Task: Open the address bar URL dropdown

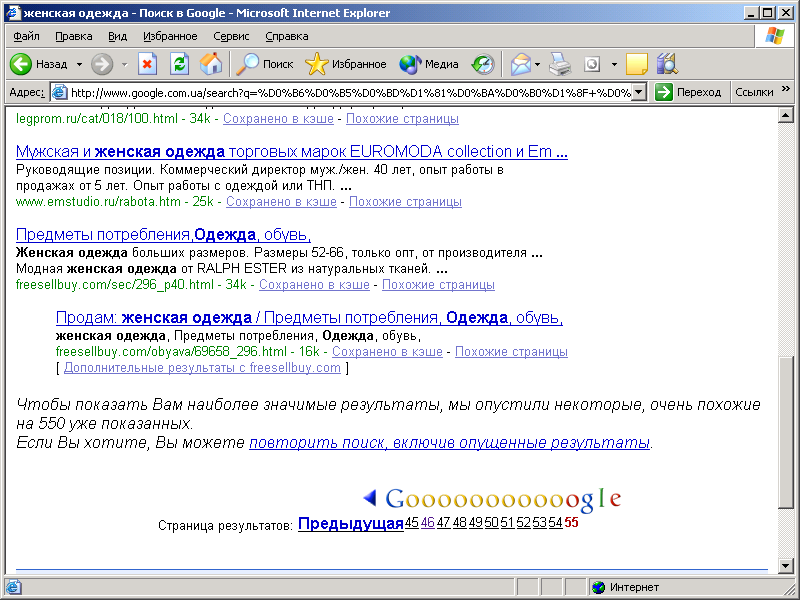Action: click(x=639, y=92)
